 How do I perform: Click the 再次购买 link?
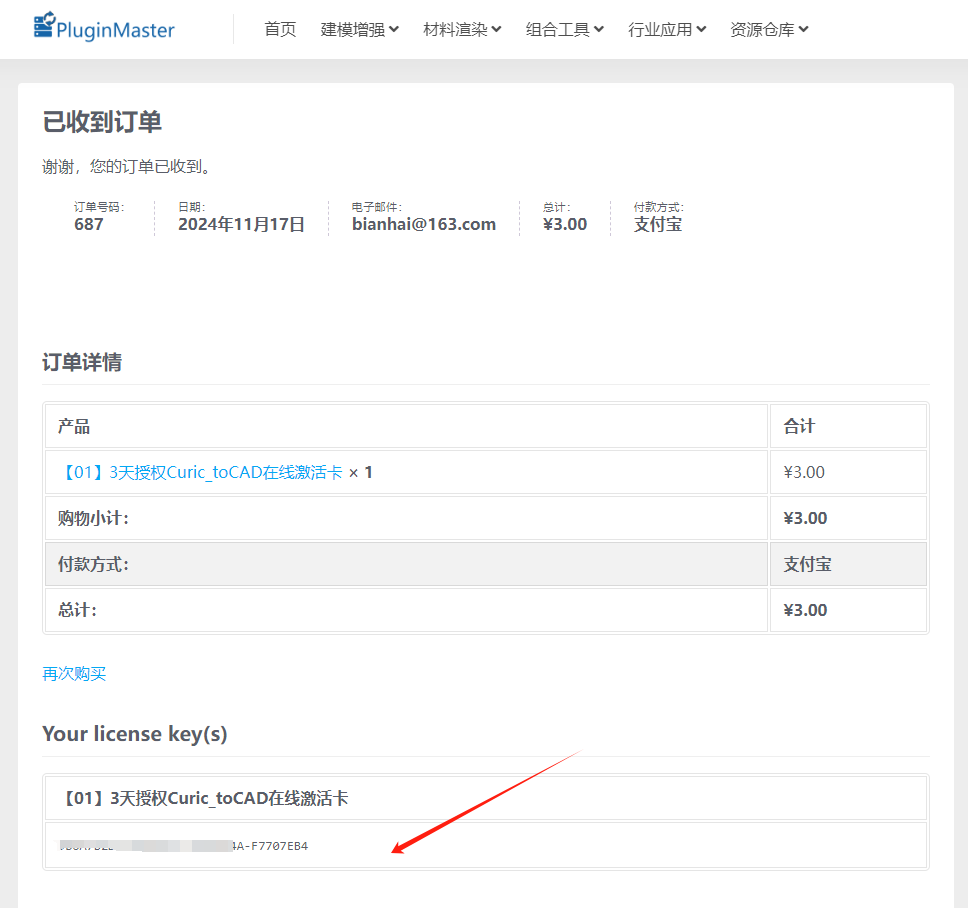pyautogui.click(x=74, y=673)
